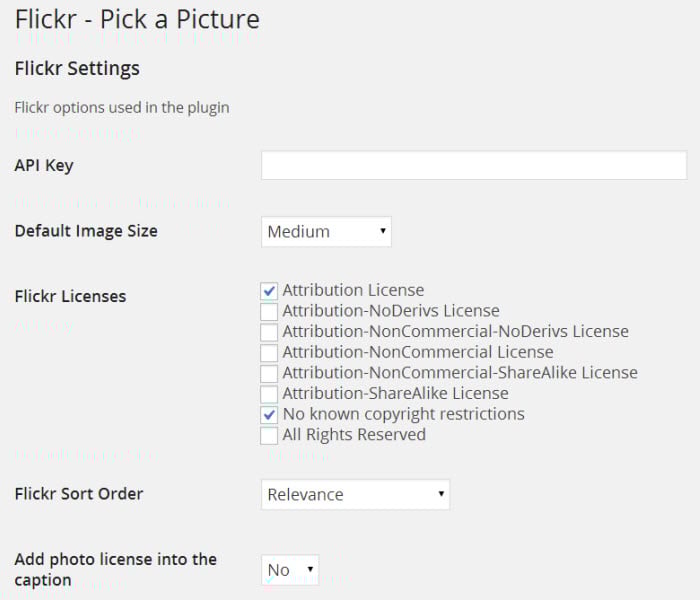Open the Default Image Size dropdown
The image size is (700, 600).
tap(326, 231)
